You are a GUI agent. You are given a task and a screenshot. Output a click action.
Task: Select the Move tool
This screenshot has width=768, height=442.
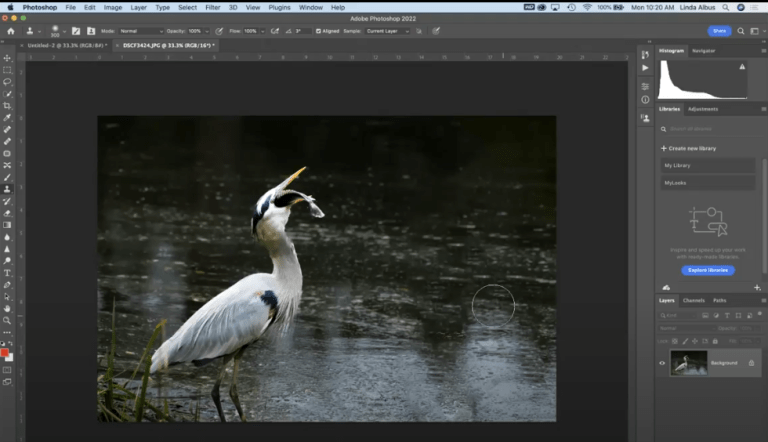click(7, 58)
